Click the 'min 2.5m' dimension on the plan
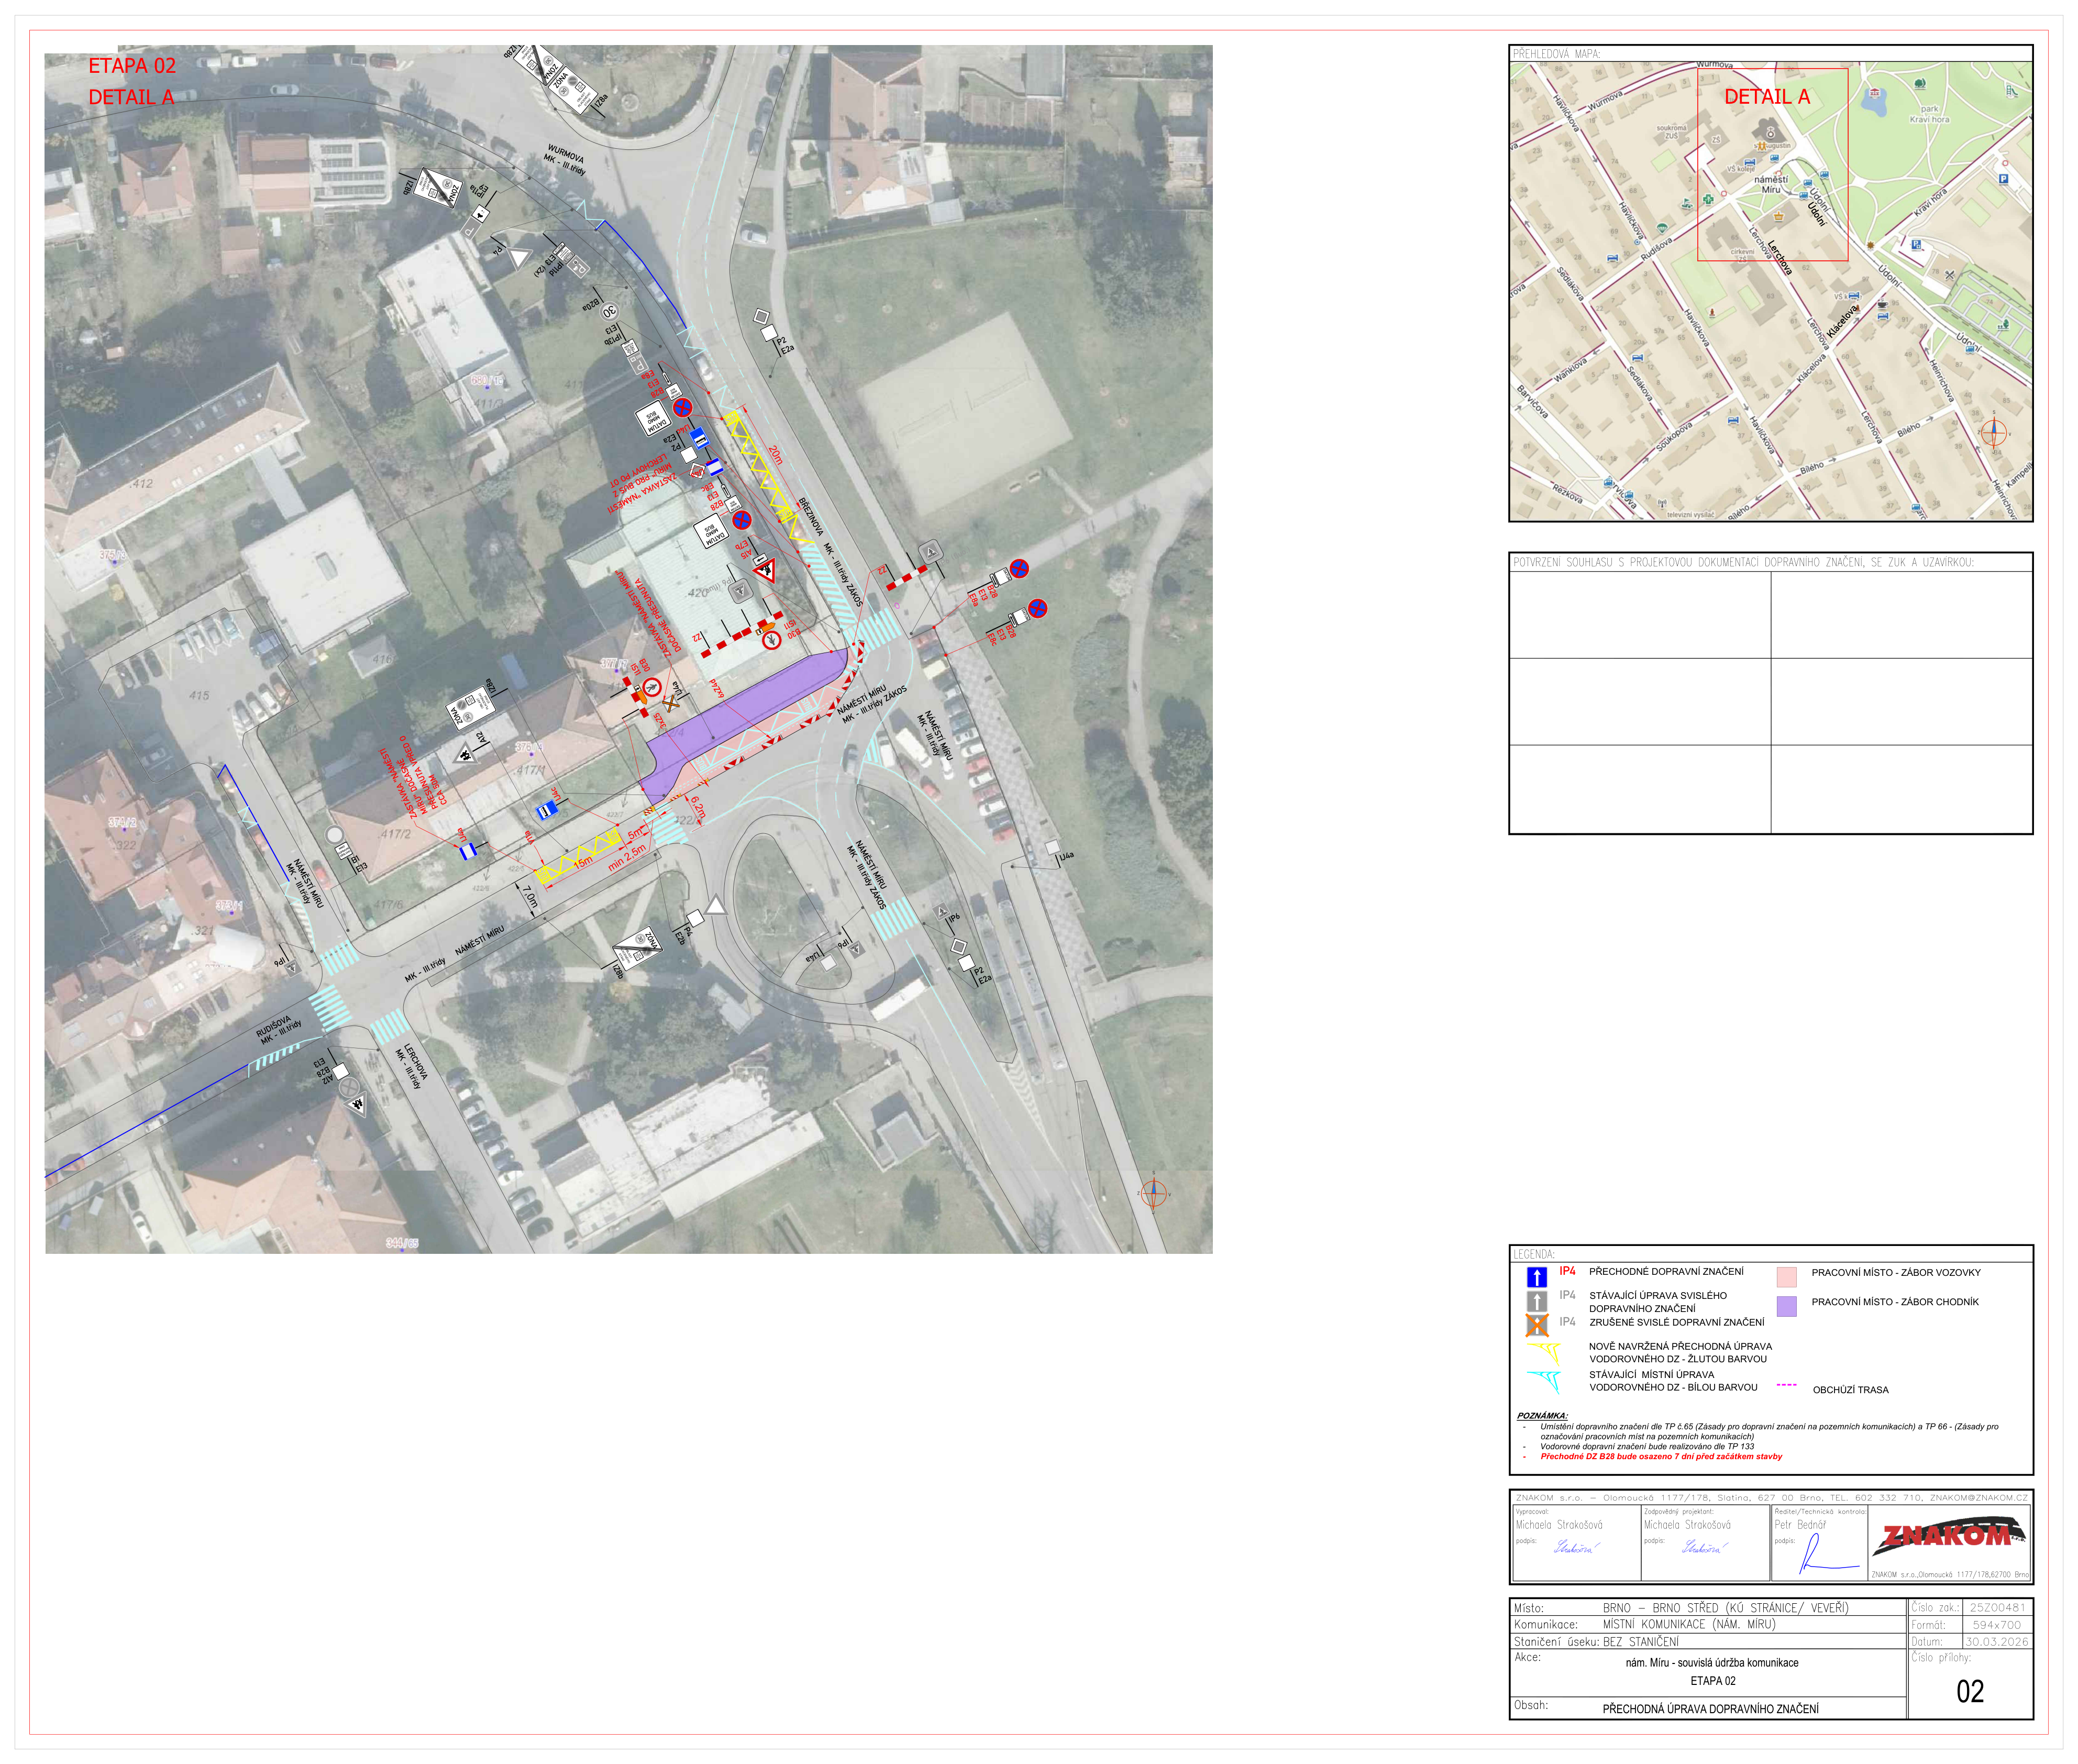 [627, 857]
